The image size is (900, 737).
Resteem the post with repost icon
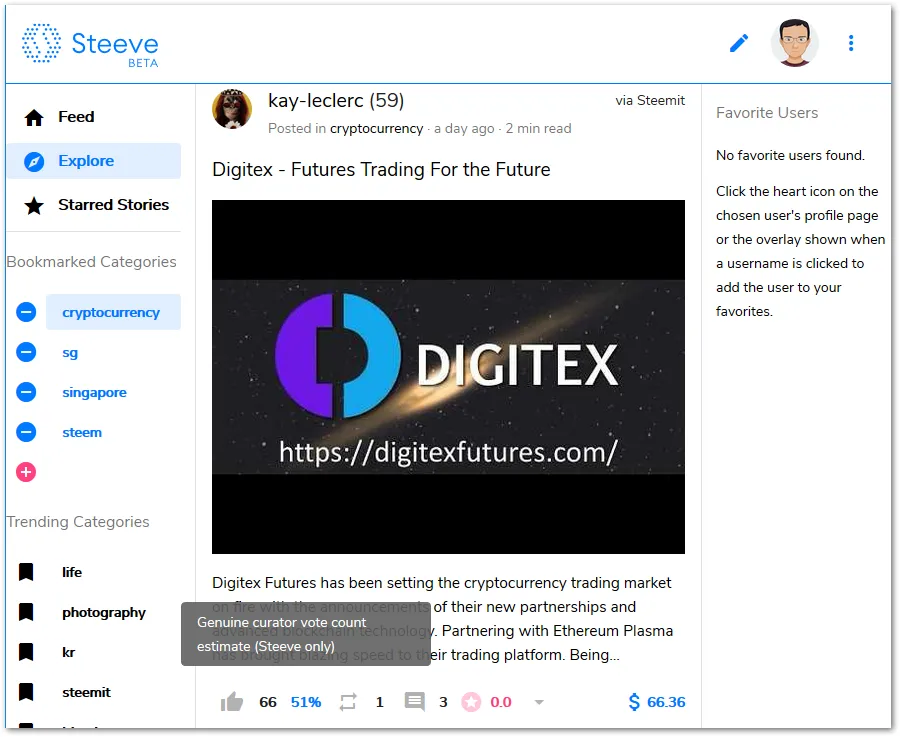coord(348,703)
